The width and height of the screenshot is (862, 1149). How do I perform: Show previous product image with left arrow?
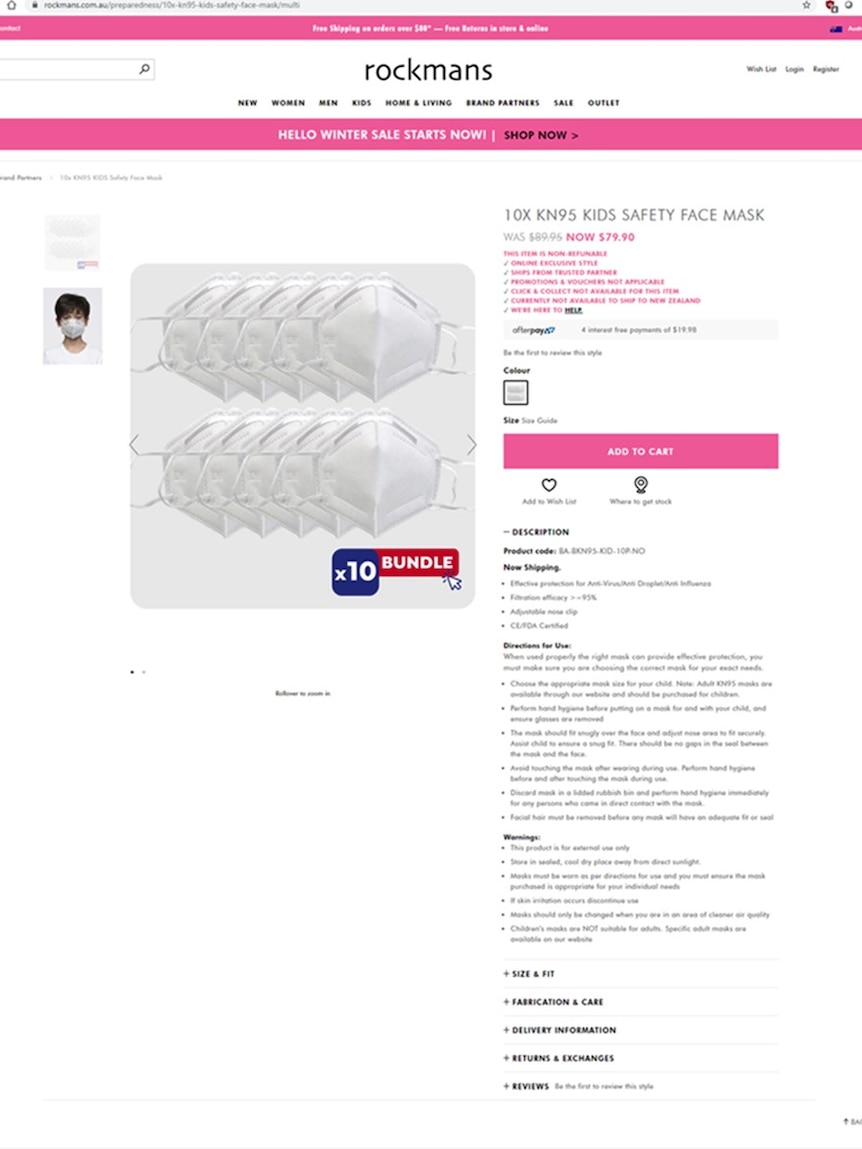pyautogui.click(x=133, y=445)
